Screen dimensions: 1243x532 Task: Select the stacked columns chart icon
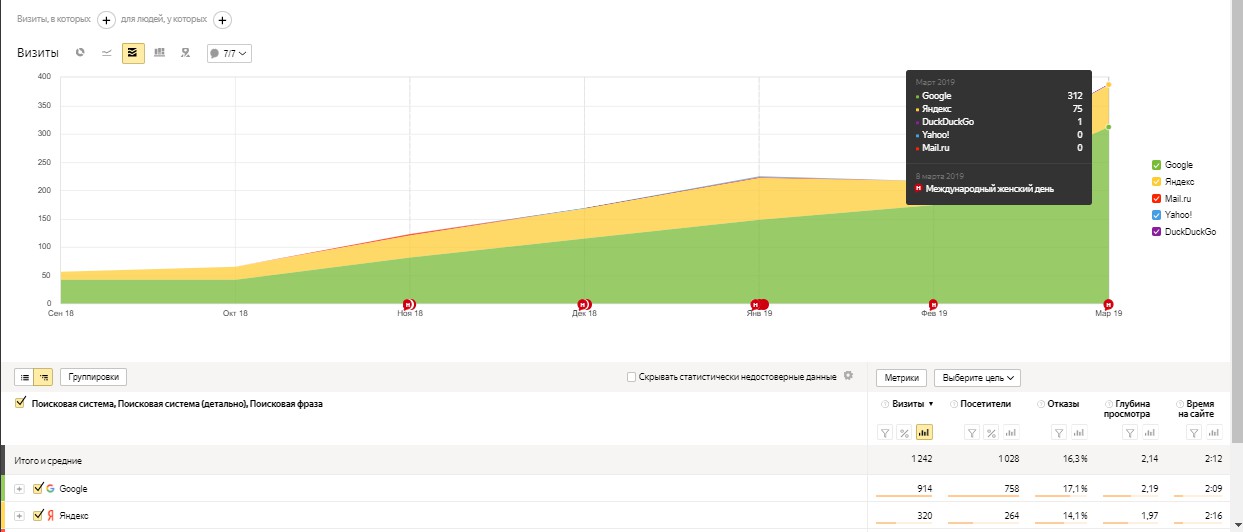pos(159,53)
